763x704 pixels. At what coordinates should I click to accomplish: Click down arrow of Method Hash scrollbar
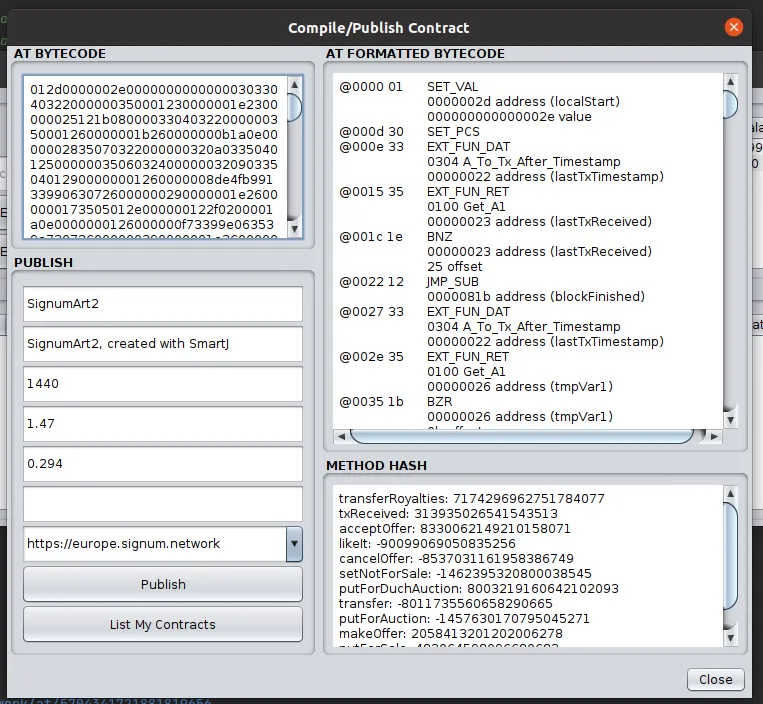730,638
